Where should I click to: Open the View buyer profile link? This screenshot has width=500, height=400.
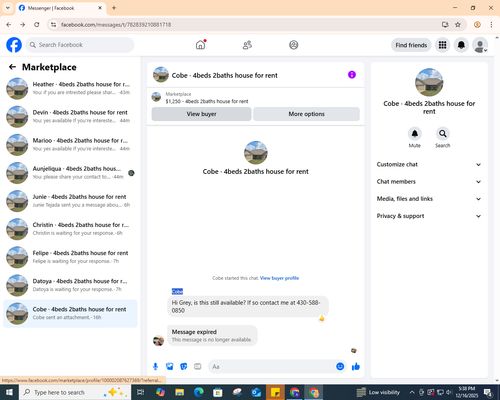(x=279, y=278)
